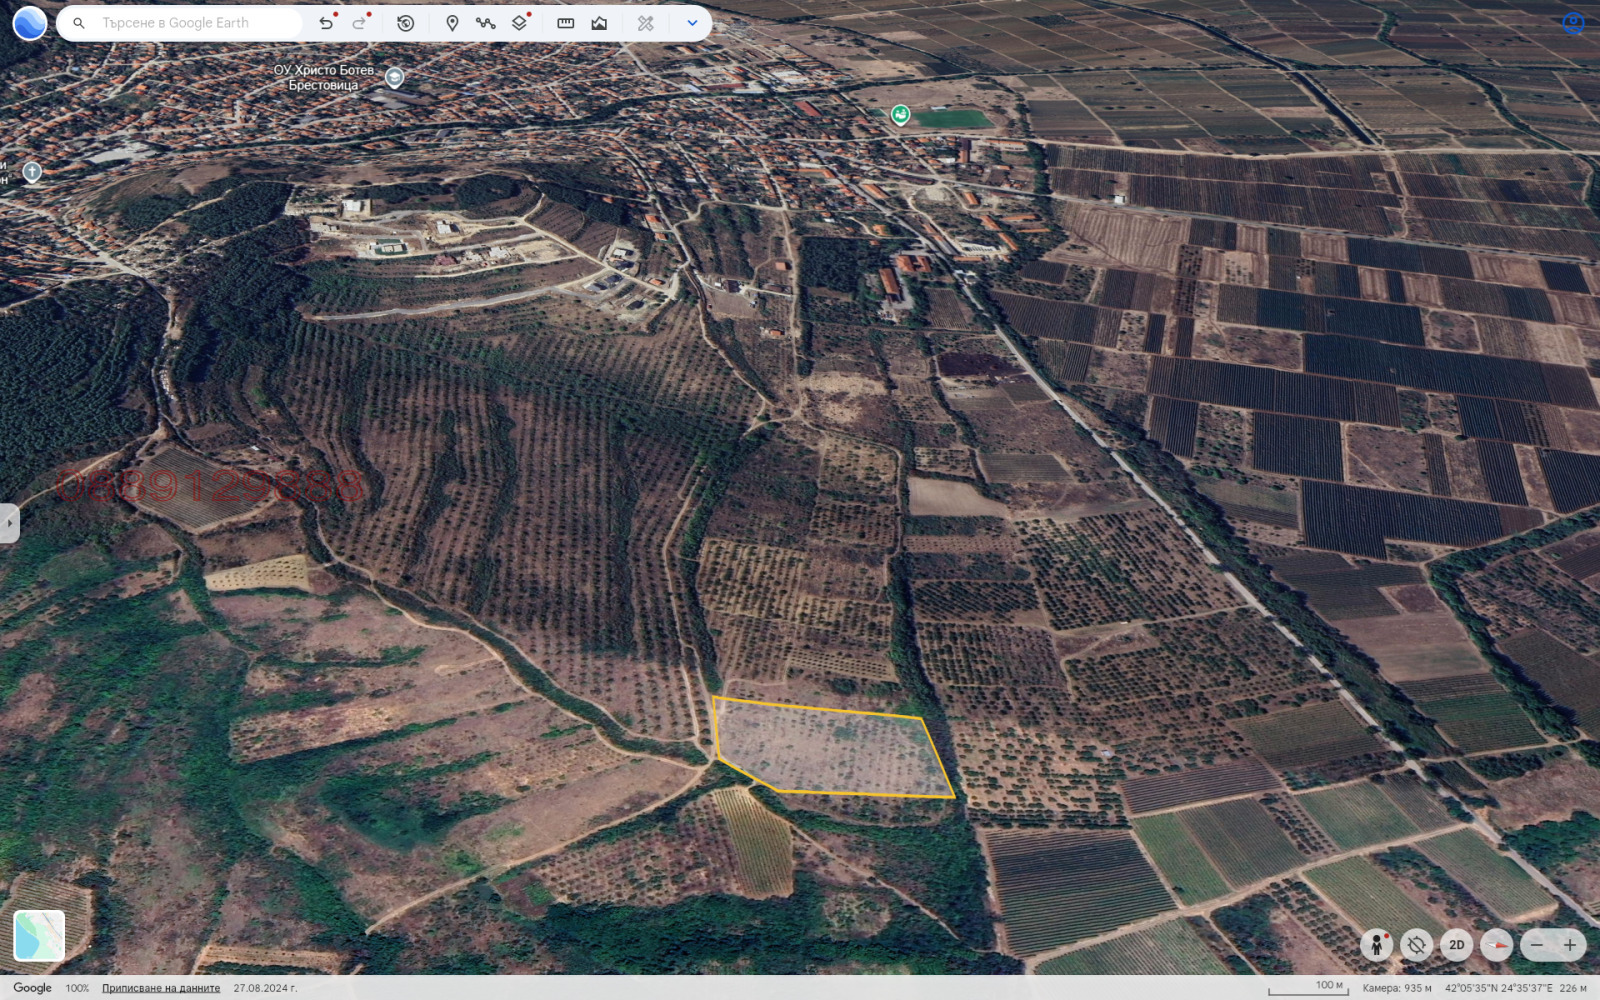Expand the collapsed left side panel
1600x1000 pixels.
(9, 523)
